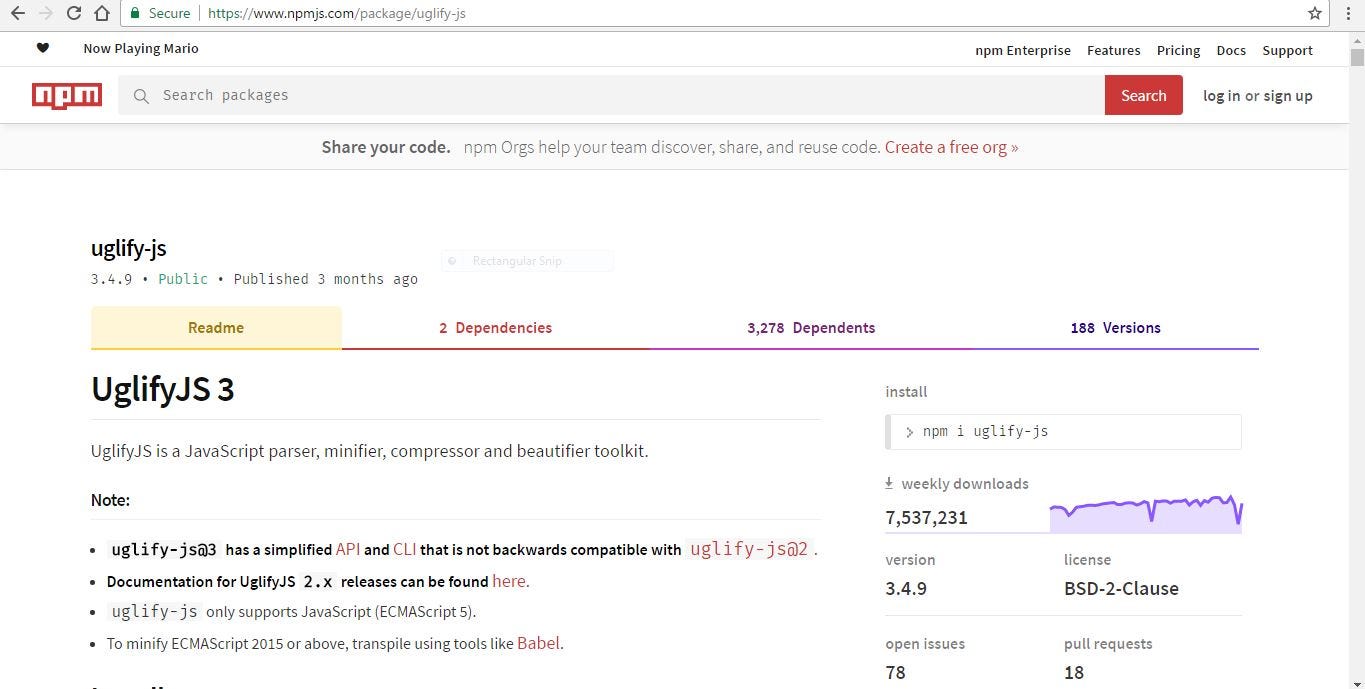Click the green Secure padlock indicator
Viewport: 1365px width, 689px height.
point(160,13)
